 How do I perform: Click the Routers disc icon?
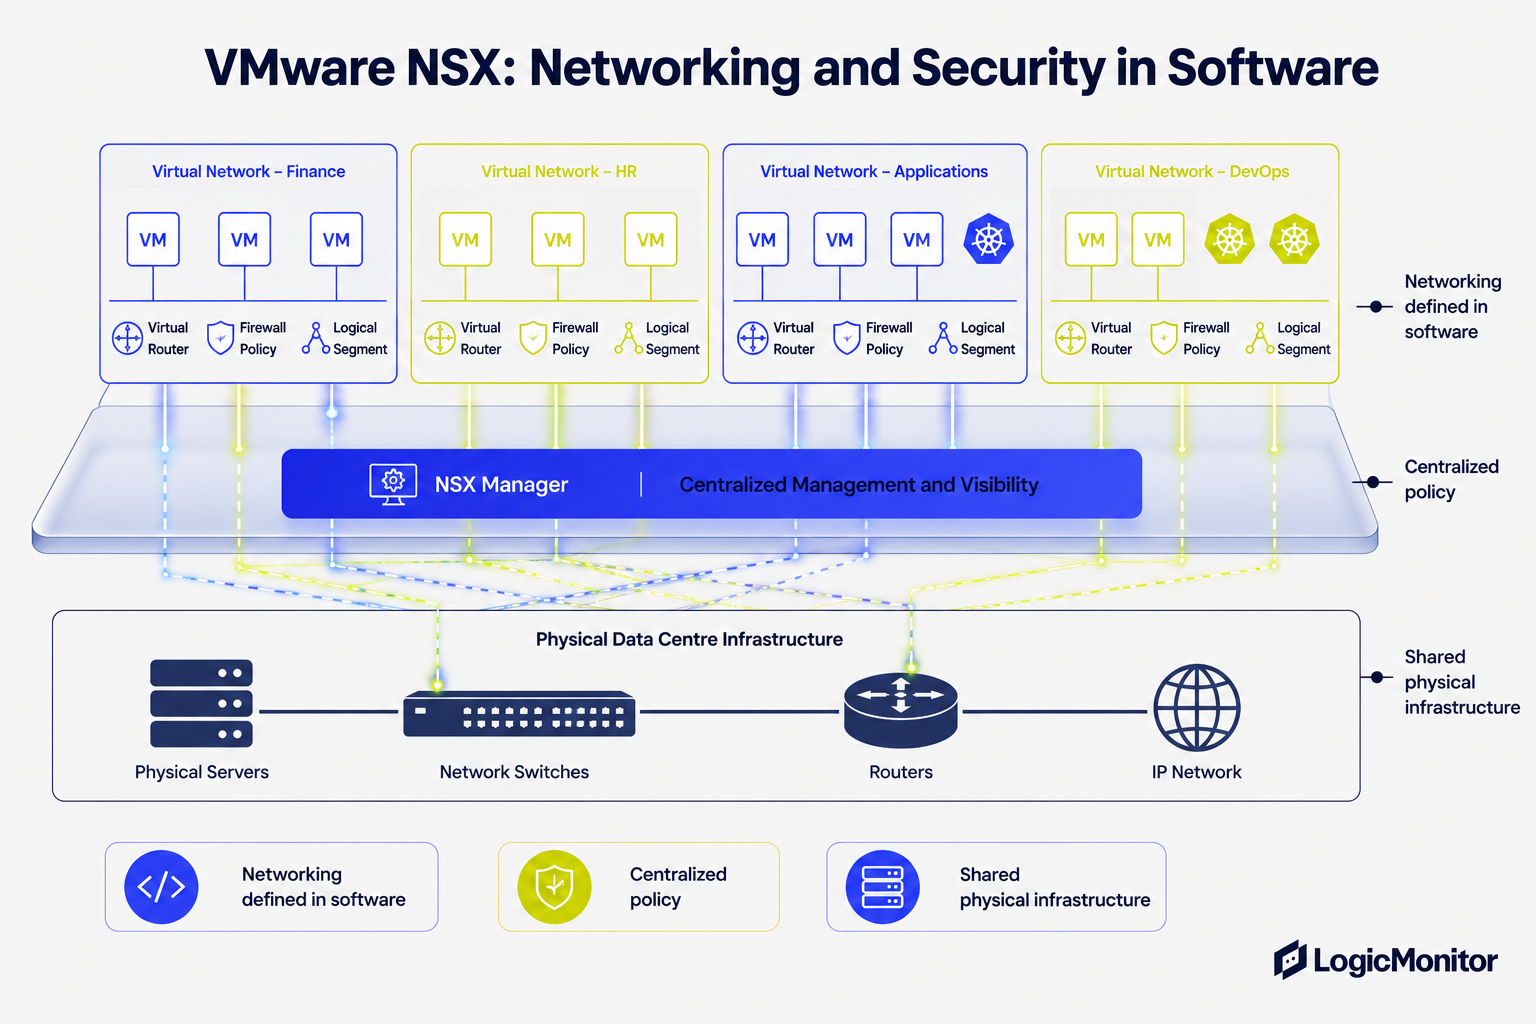click(900, 710)
